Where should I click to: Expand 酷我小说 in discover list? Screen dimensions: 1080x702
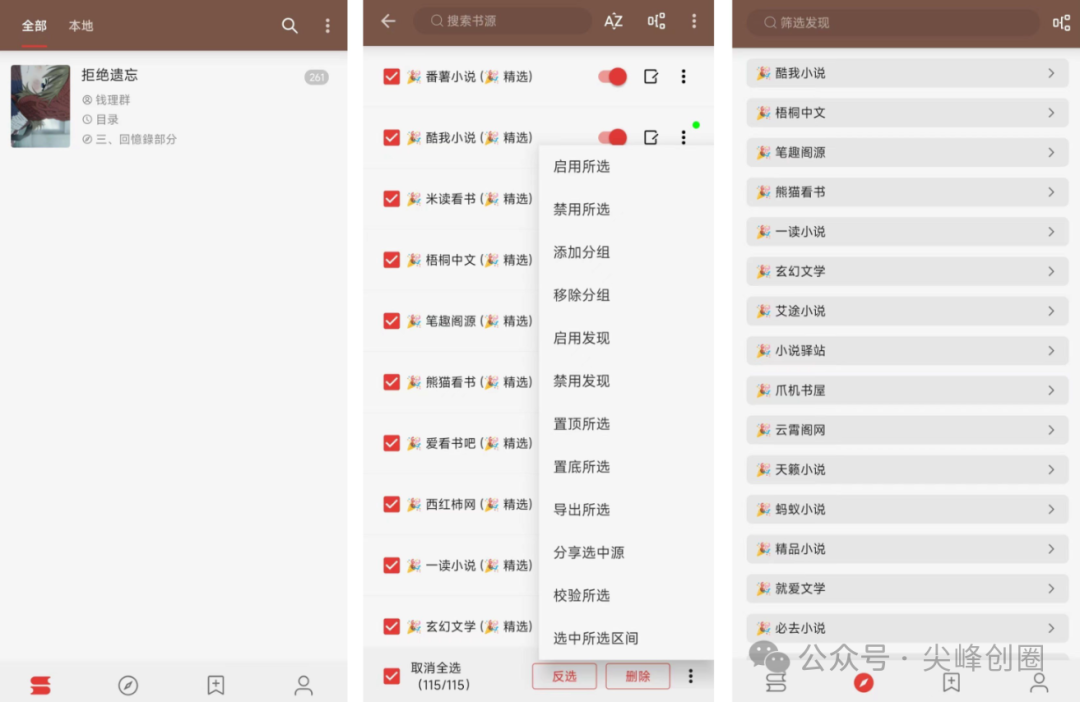pyautogui.click(x=907, y=73)
